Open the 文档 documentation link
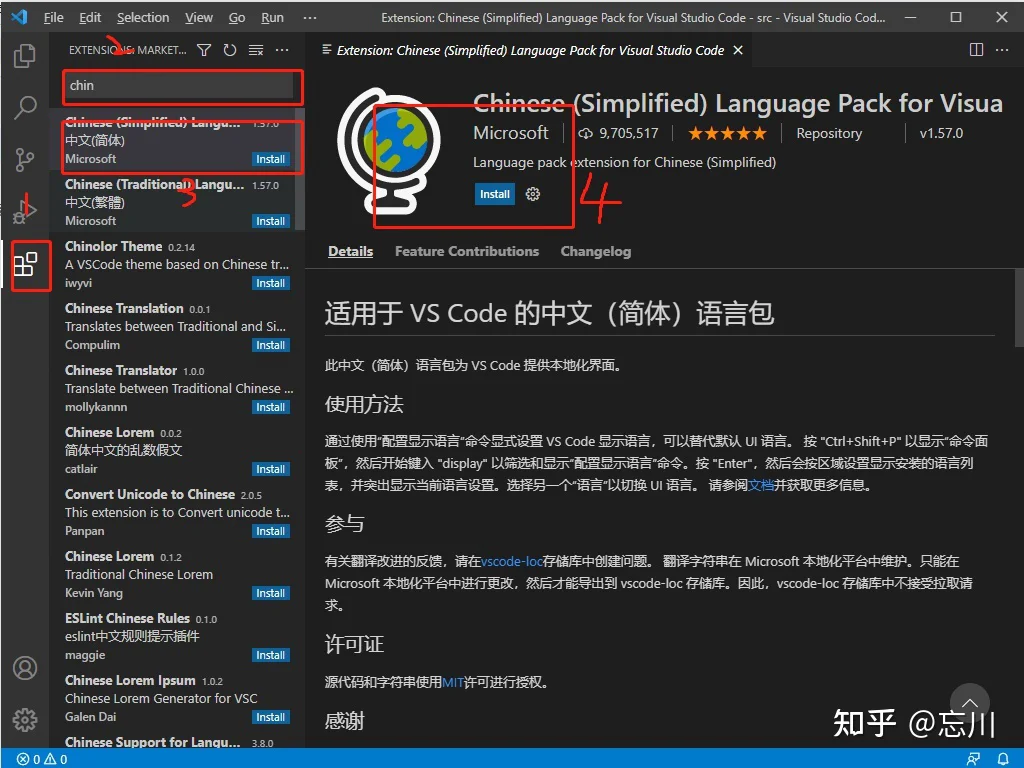Screen dimensions: 1024x768 coord(761,485)
